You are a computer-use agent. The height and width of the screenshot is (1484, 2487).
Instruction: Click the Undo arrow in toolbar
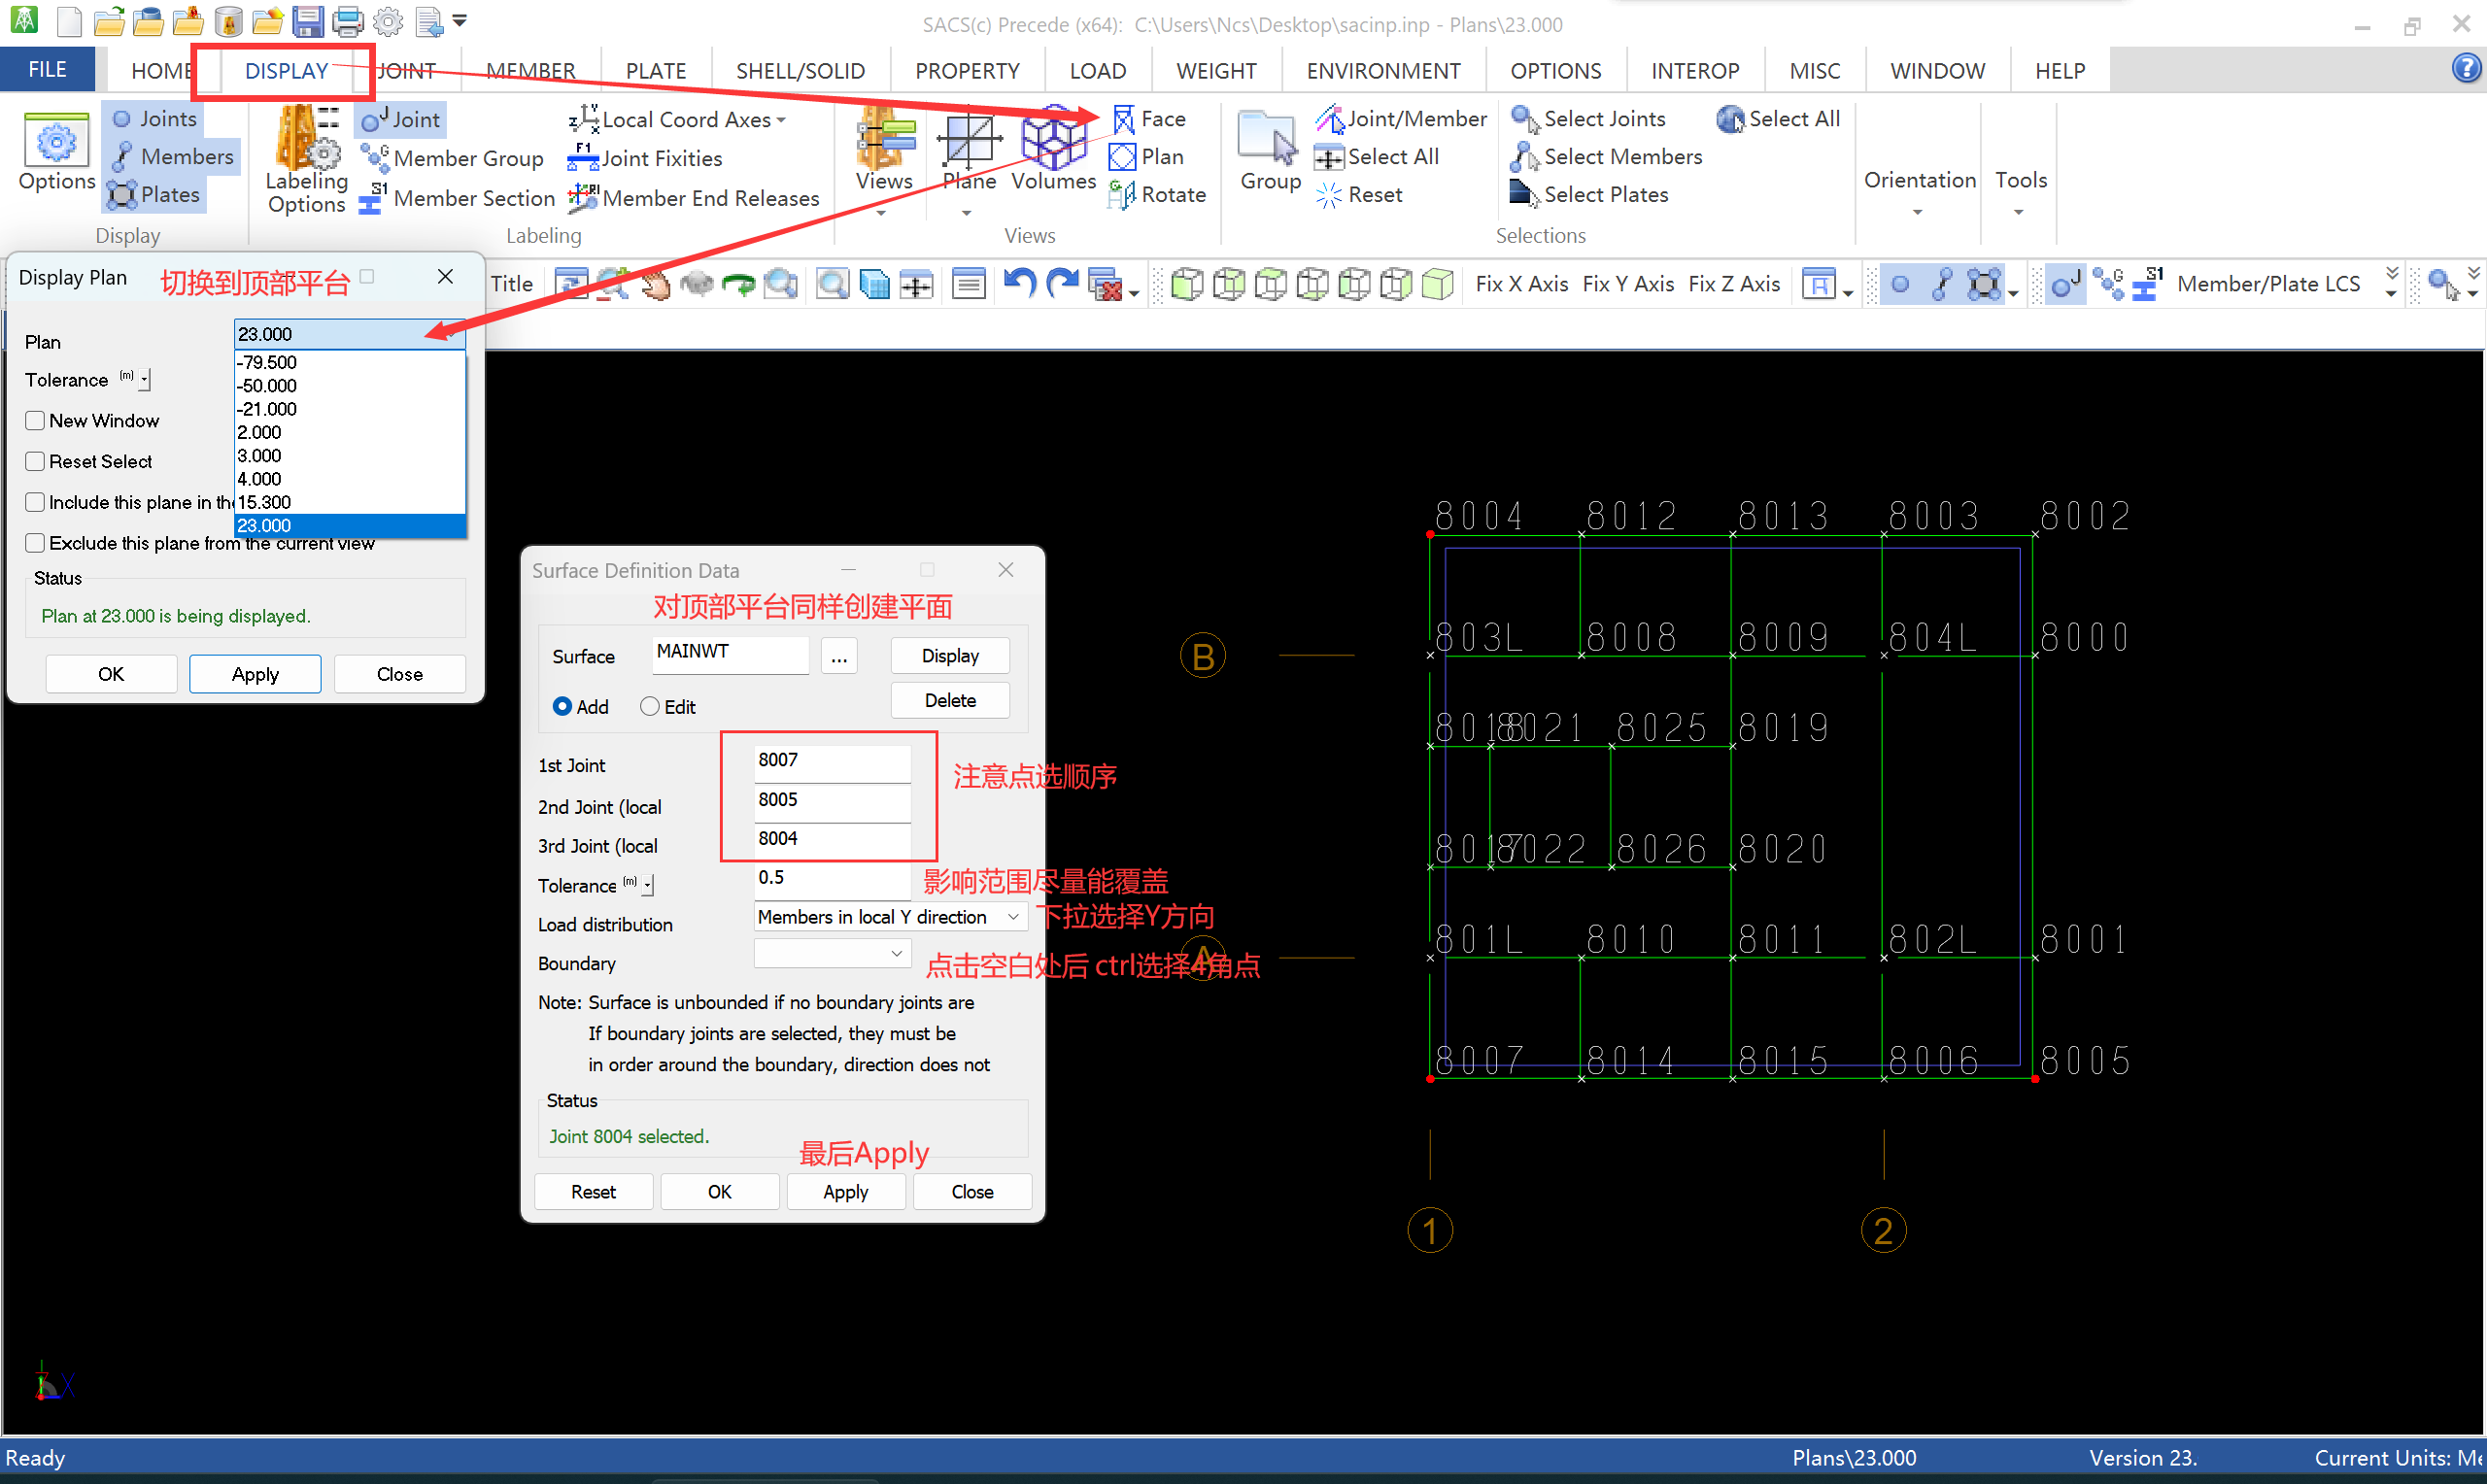1018,284
